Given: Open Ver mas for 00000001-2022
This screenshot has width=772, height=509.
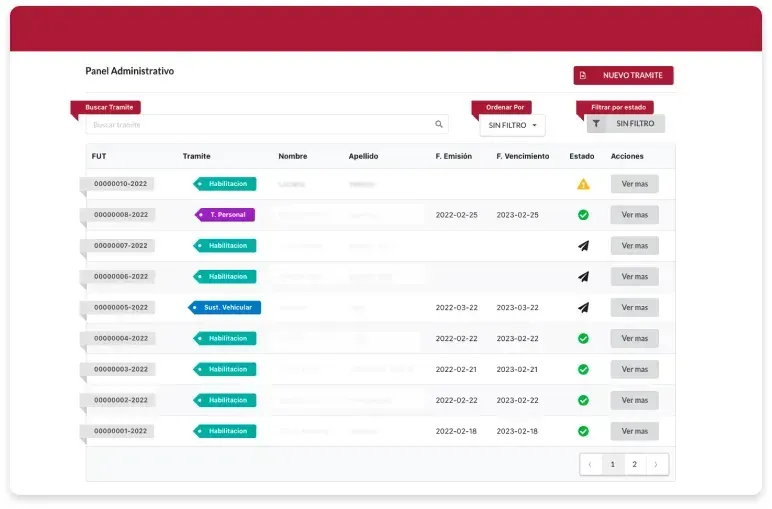Looking at the screenshot, I should click(635, 431).
